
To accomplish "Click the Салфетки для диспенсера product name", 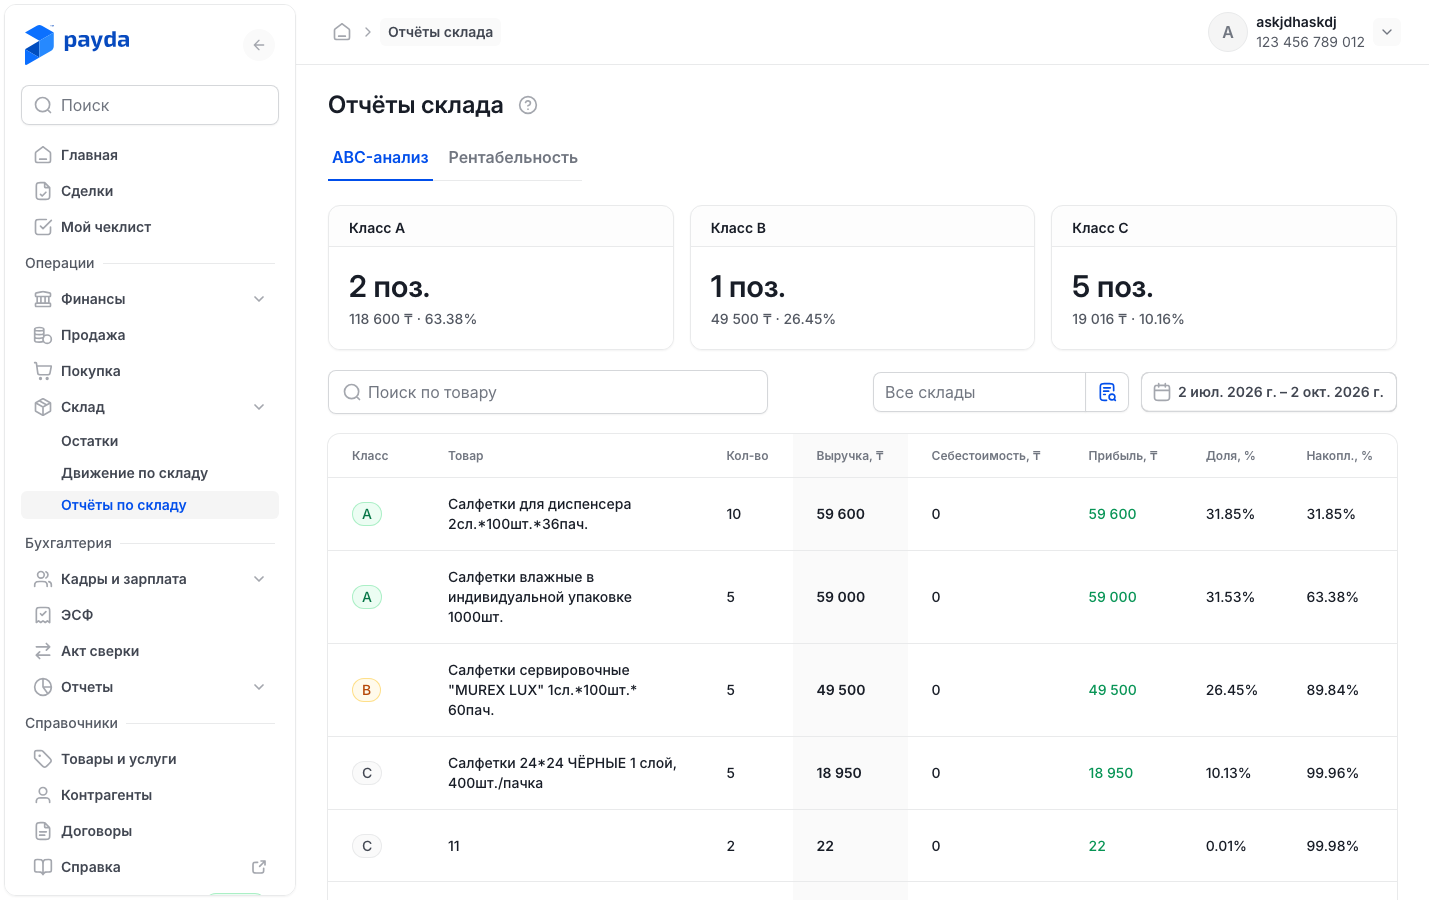I will tap(539, 514).
